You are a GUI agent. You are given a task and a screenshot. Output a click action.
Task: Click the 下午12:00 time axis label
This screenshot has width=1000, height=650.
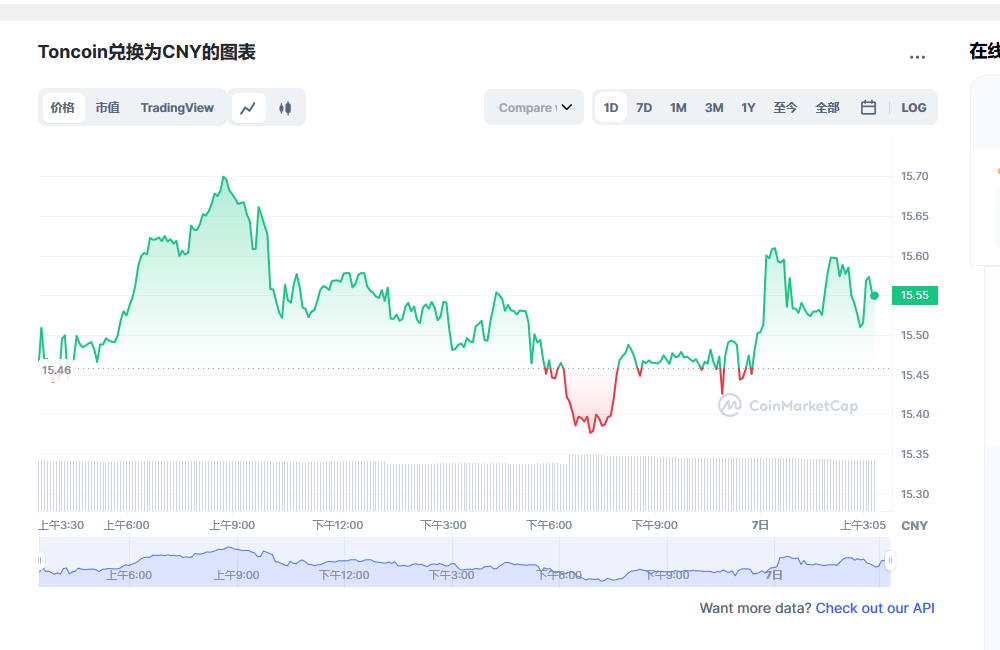click(337, 525)
